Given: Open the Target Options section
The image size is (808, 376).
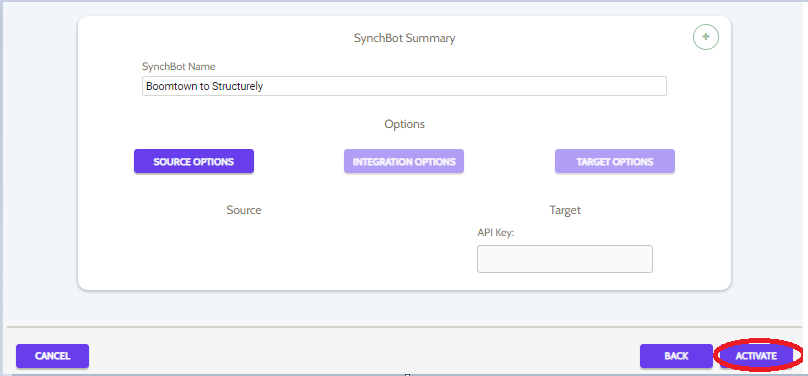Looking at the screenshot, I should [x=615, y=162].
